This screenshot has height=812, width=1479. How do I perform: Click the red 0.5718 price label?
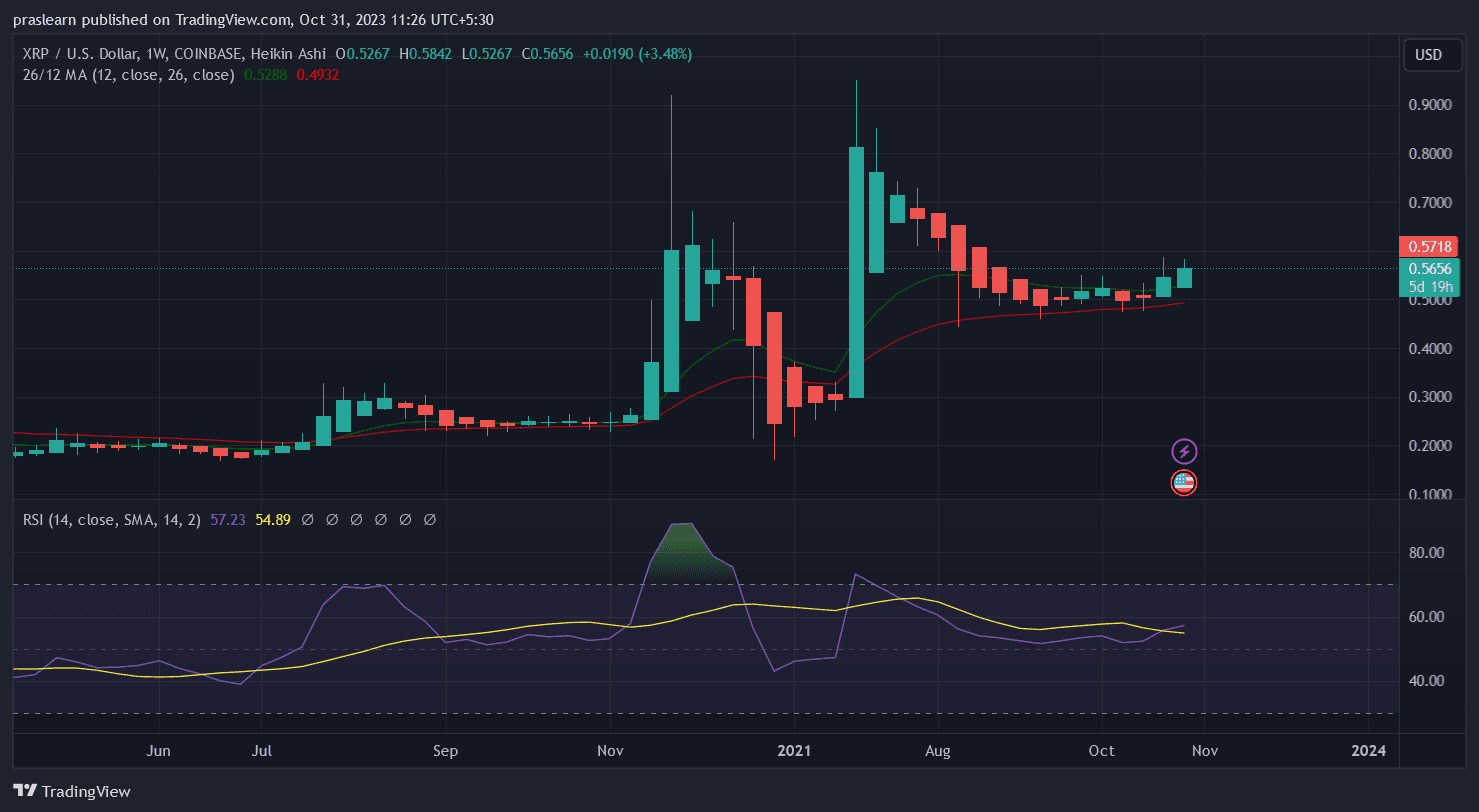tap(1429, 247)
